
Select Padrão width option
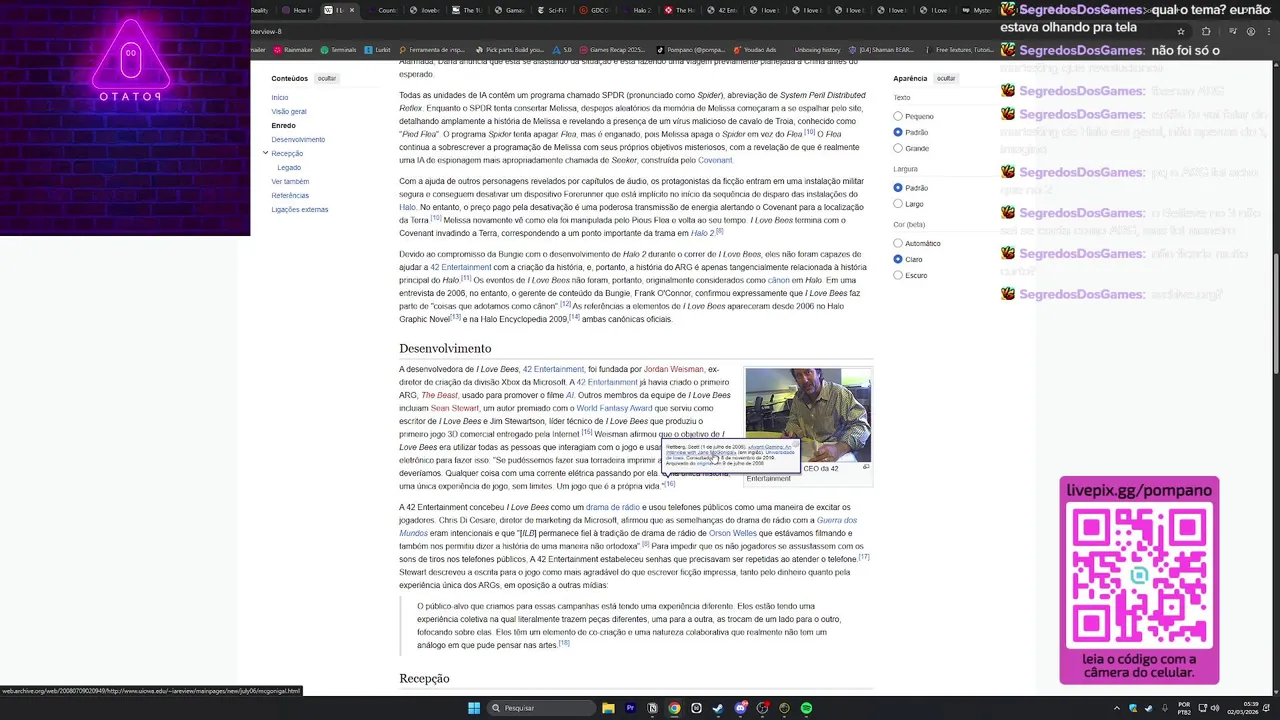[x=898, y=188]
